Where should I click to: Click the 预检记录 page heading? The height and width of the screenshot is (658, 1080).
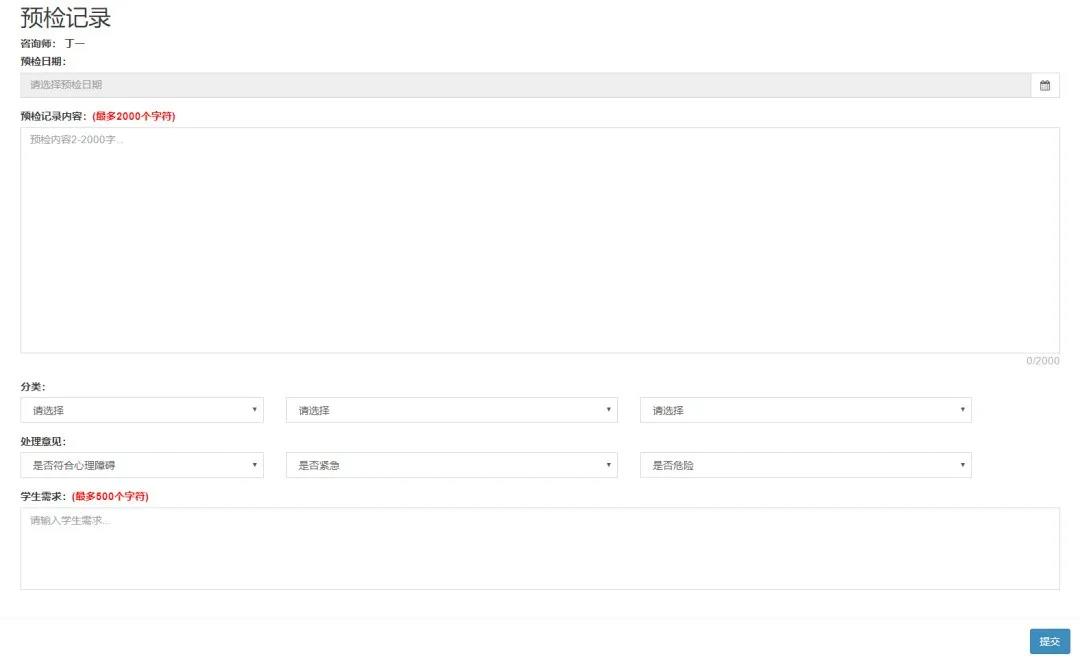click(66, 18)
